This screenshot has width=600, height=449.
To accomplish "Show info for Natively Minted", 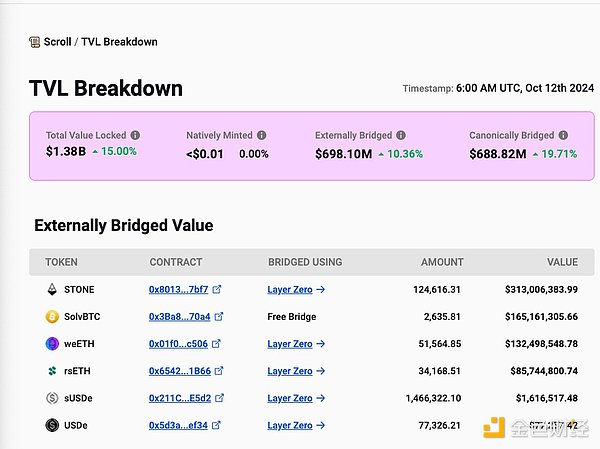I will tap(262, 135).
